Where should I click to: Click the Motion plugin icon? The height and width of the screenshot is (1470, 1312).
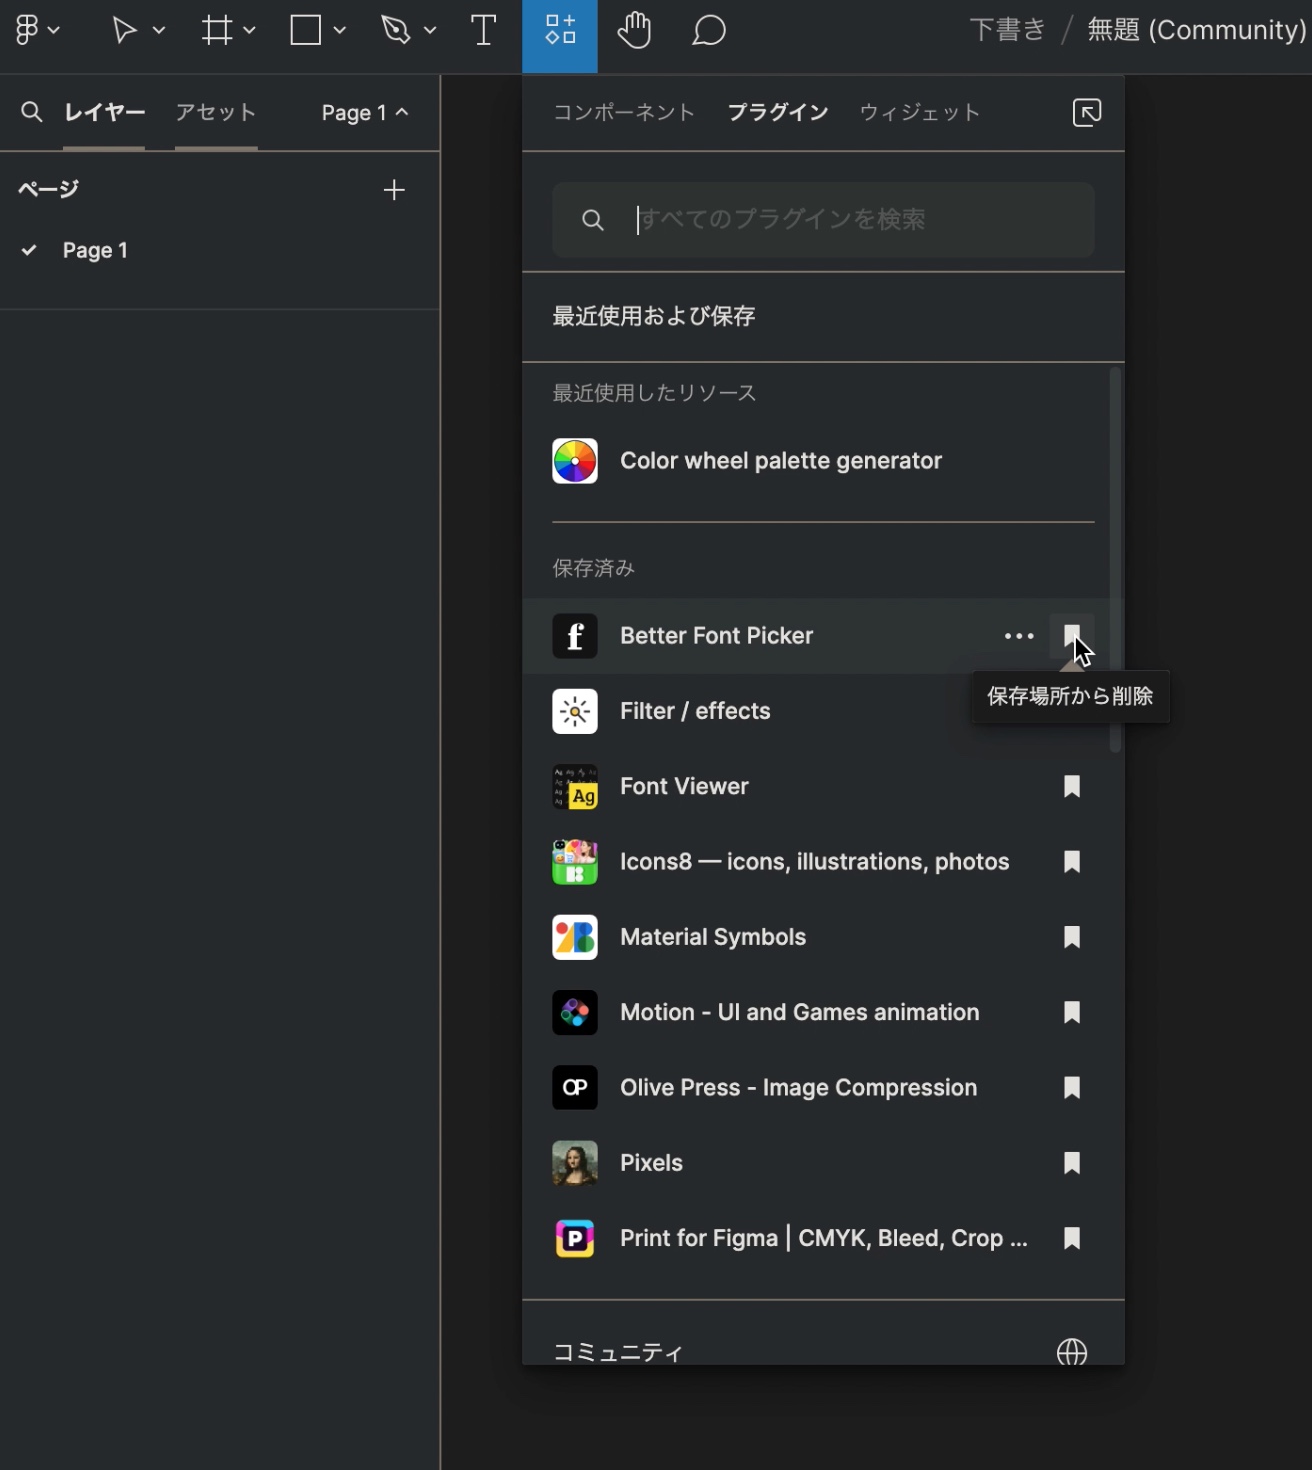[x=575, y=1012]
